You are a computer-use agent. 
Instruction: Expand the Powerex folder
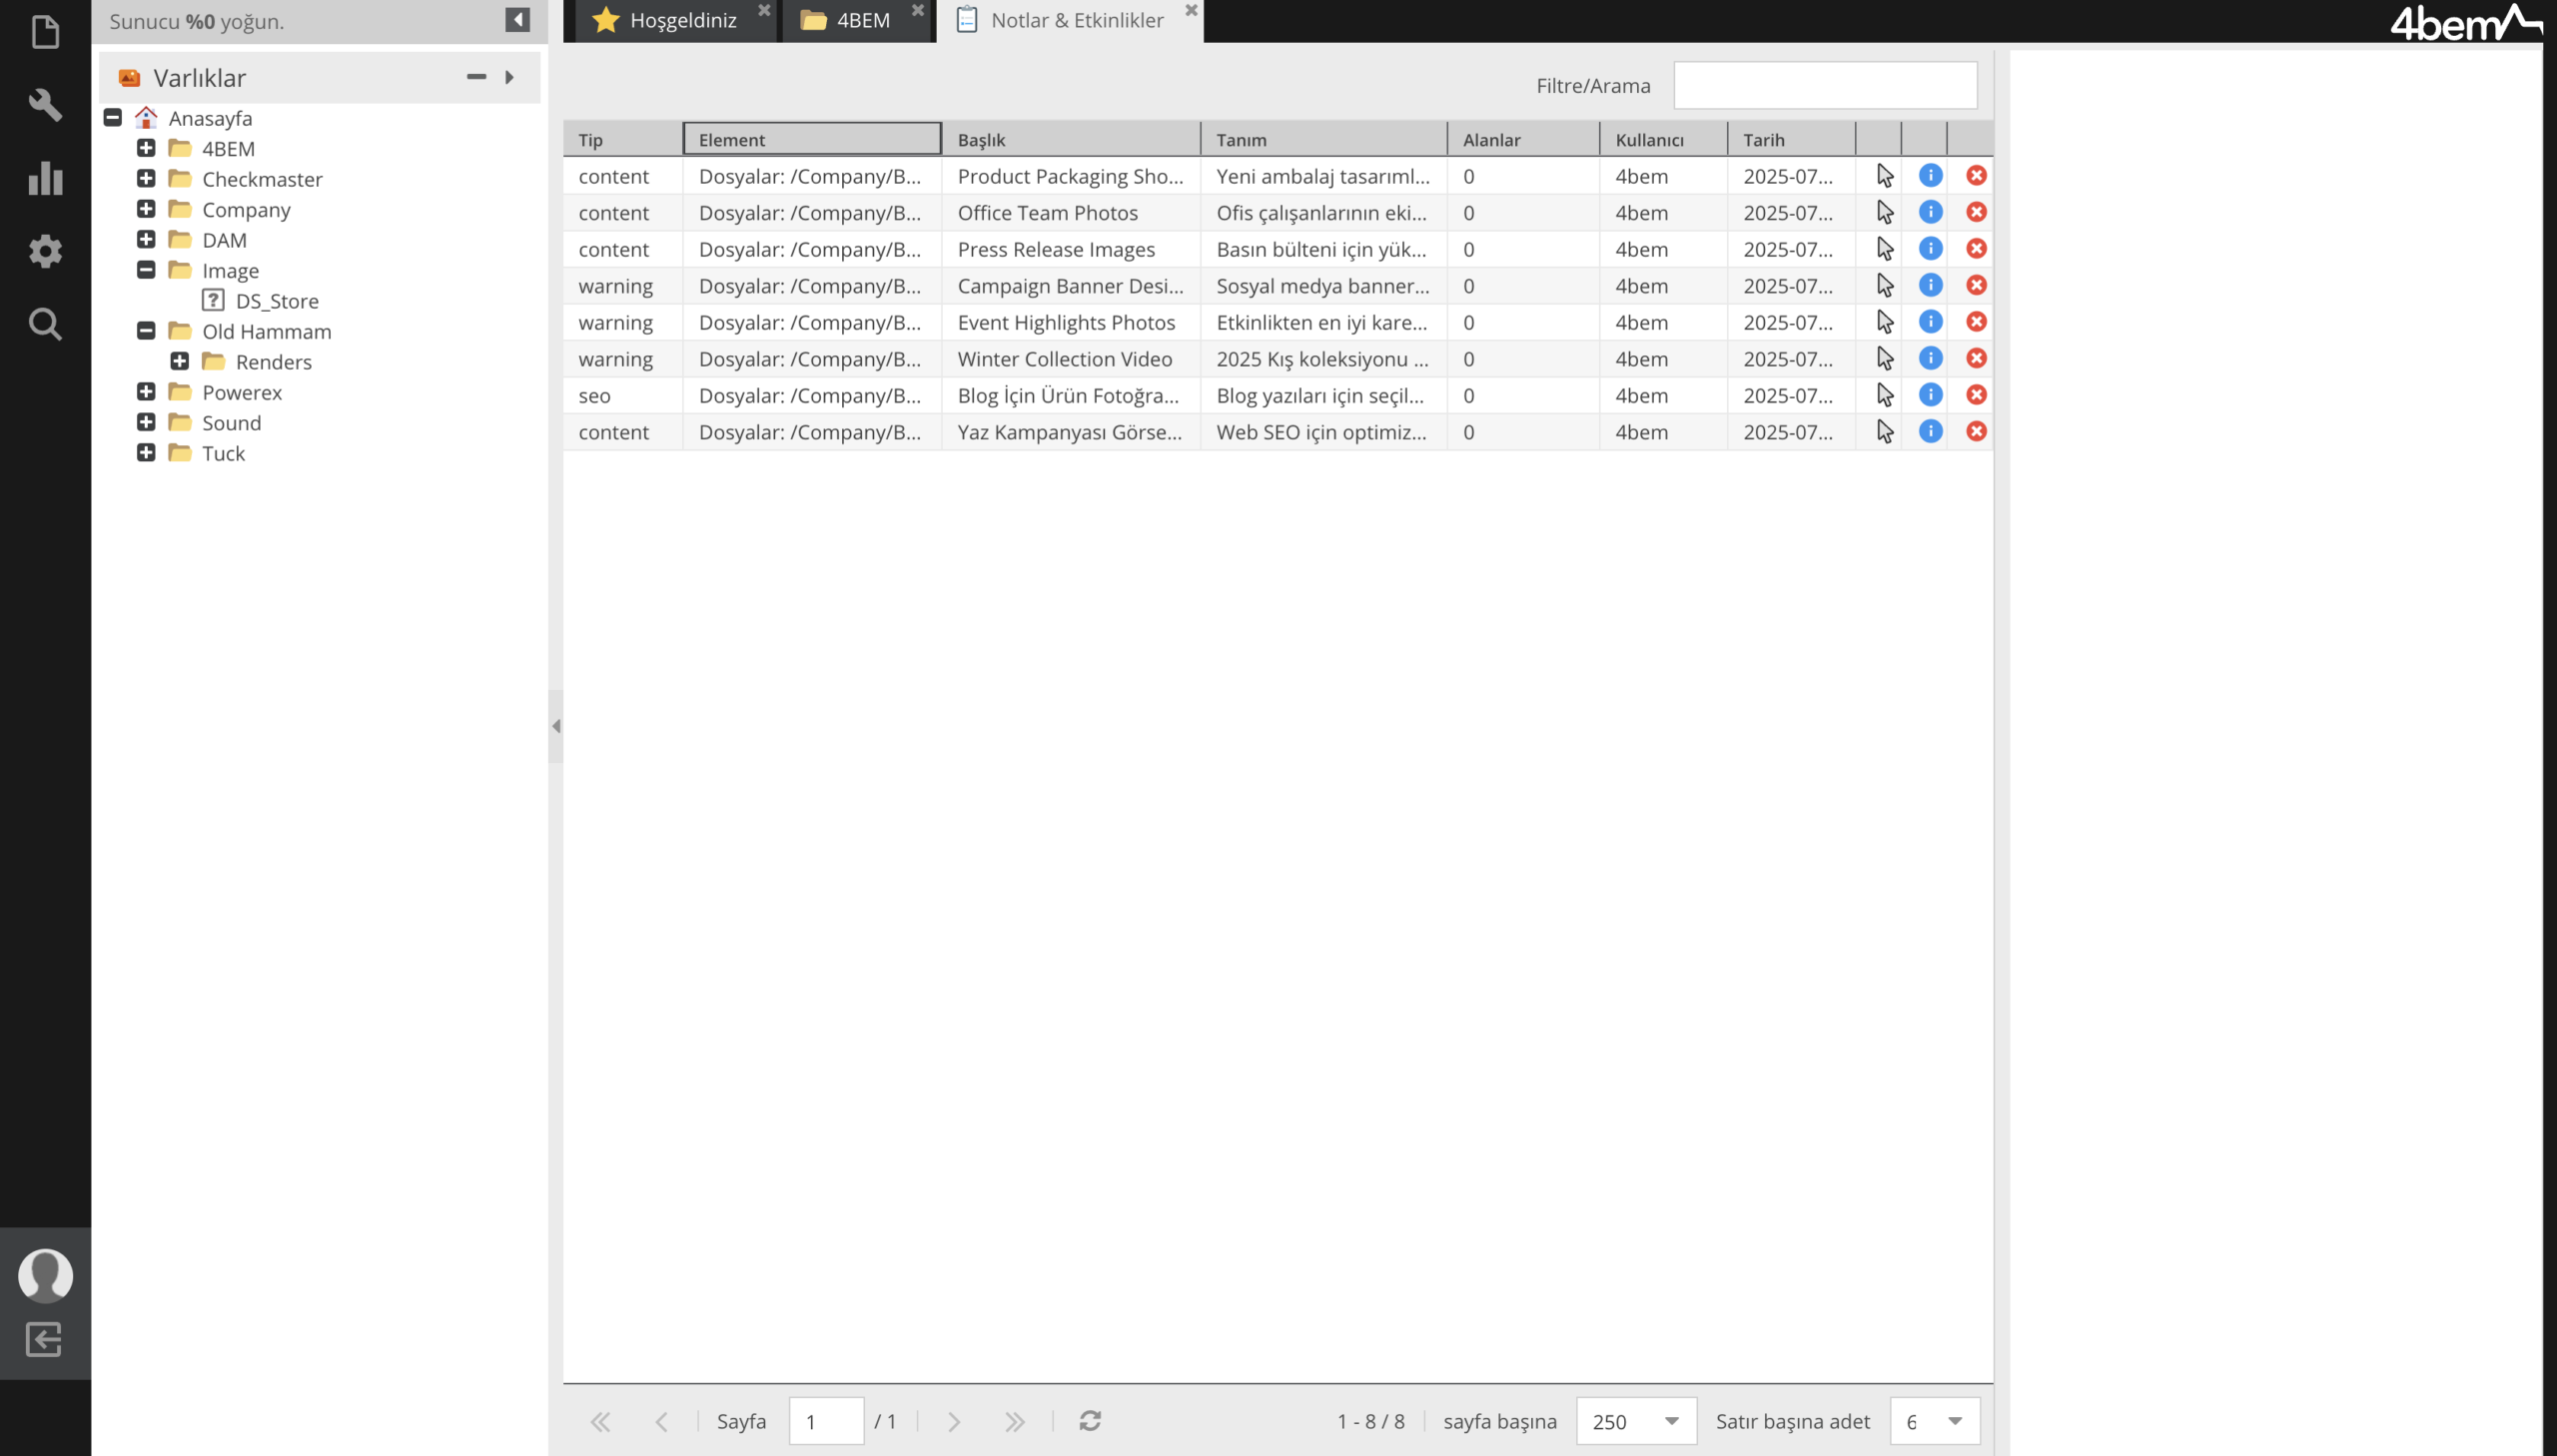(146, 392)
